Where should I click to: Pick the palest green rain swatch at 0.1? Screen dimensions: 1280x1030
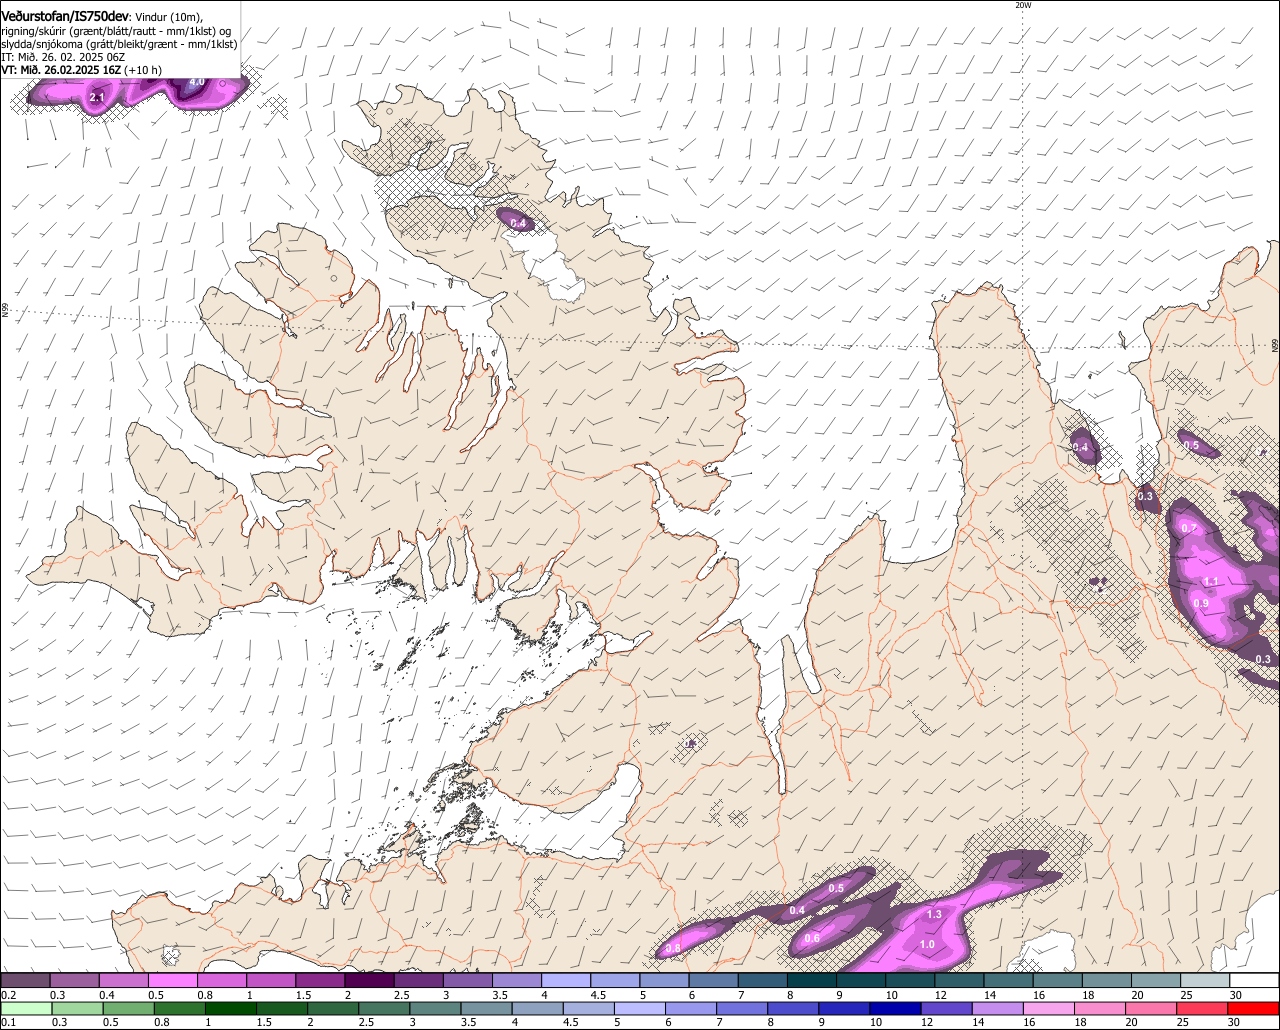[x=25, y=1008]
